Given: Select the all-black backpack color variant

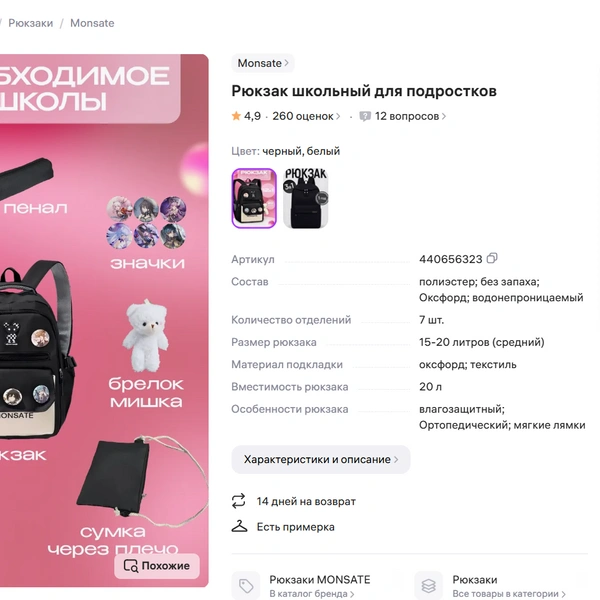Looking at the screenshot, I should [306, 198].
